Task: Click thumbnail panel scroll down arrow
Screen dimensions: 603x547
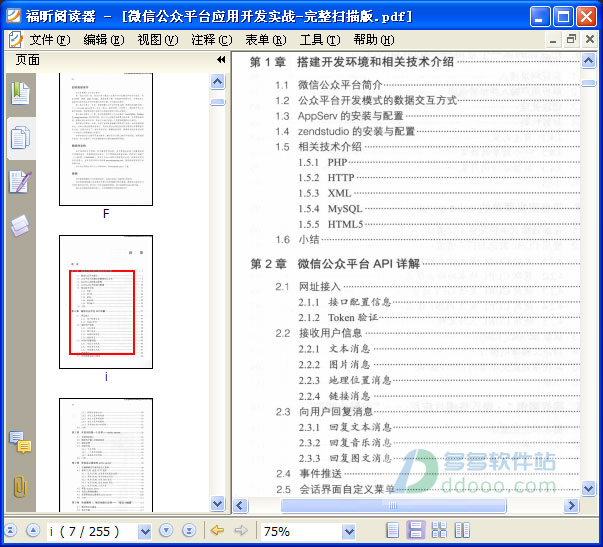Action: click(218, 503)
